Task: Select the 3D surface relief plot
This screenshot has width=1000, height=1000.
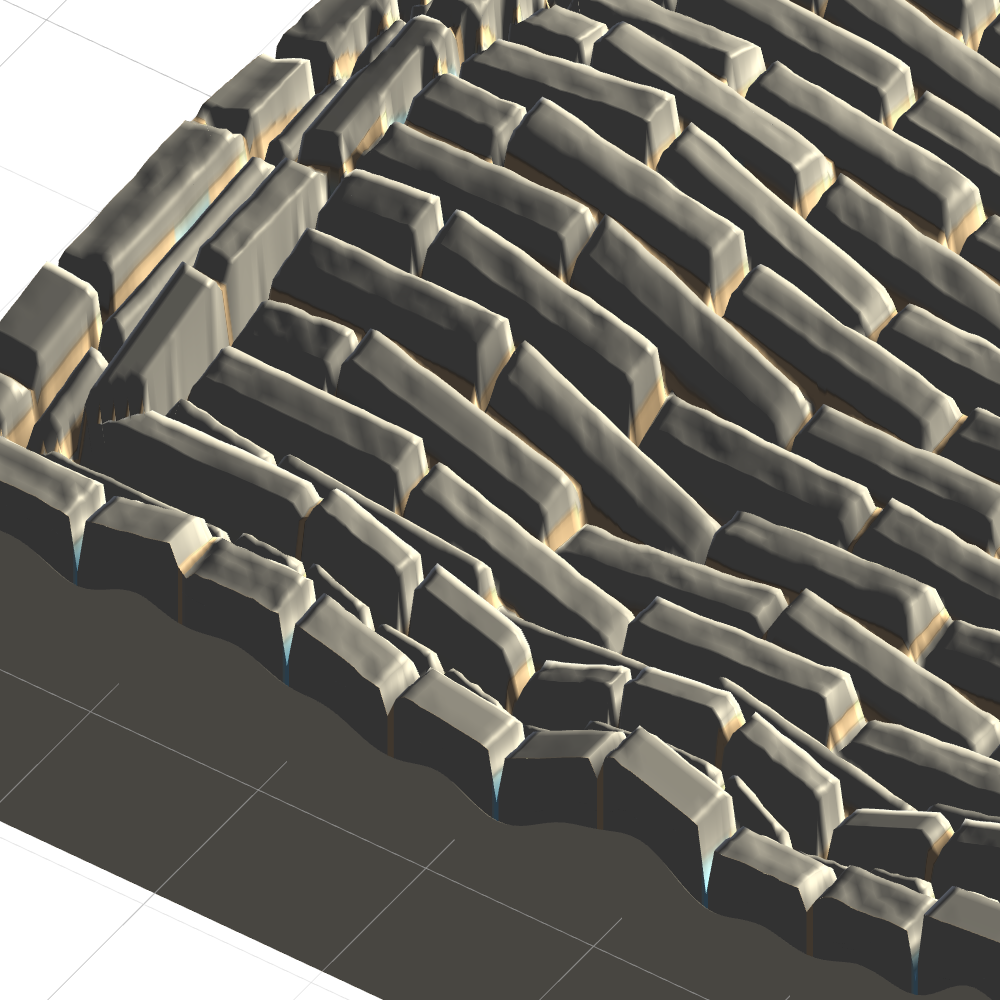Action: pyautogui.click(x=500, y=500)
